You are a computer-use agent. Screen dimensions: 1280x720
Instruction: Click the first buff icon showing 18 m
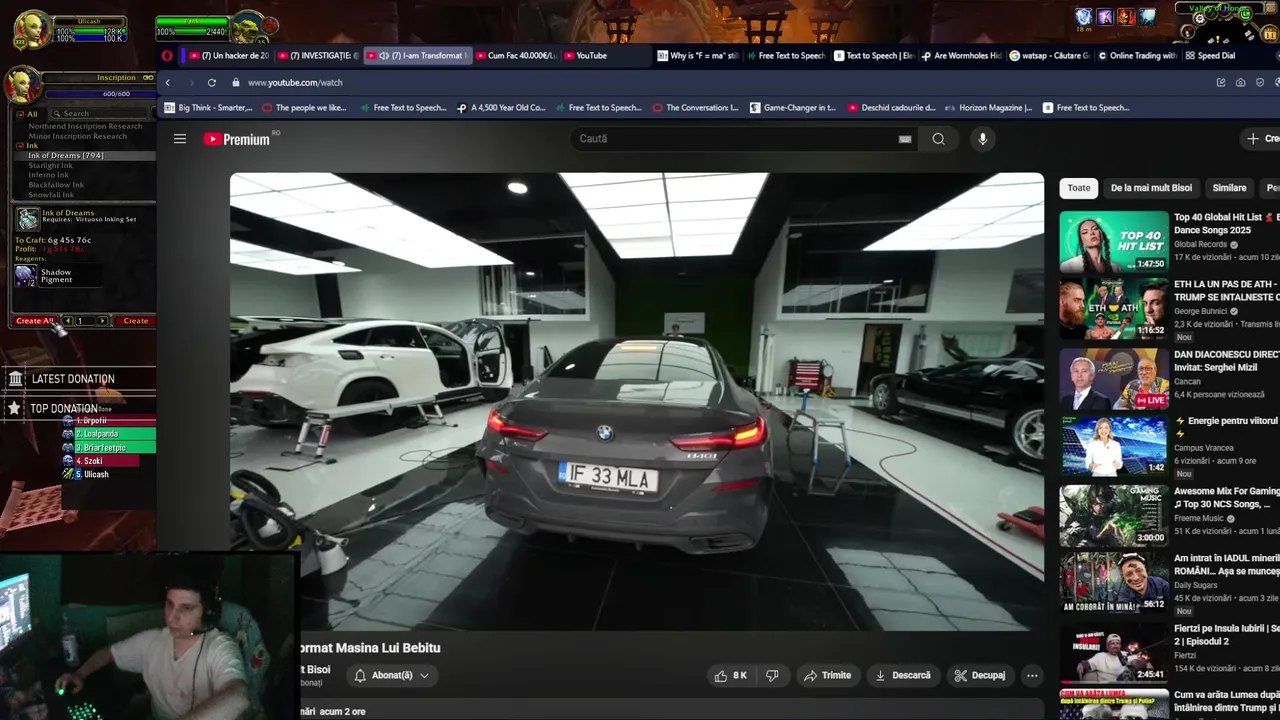coord(1083,16)
